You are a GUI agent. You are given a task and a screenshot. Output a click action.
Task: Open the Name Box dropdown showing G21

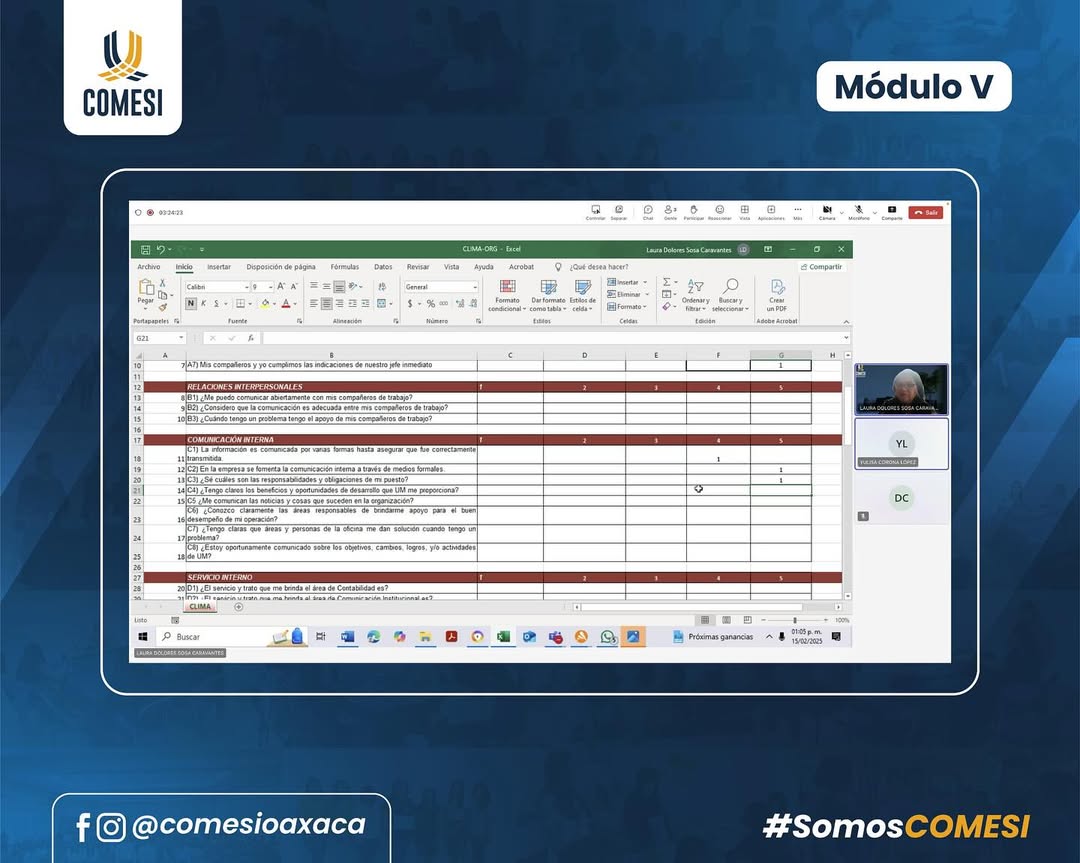tap(181, 338)
